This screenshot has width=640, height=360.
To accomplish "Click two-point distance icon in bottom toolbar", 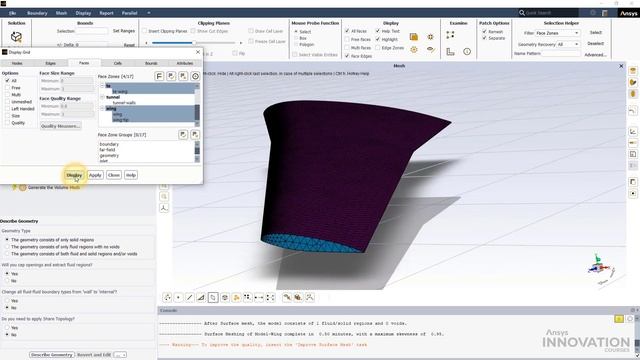I will 259,298.
